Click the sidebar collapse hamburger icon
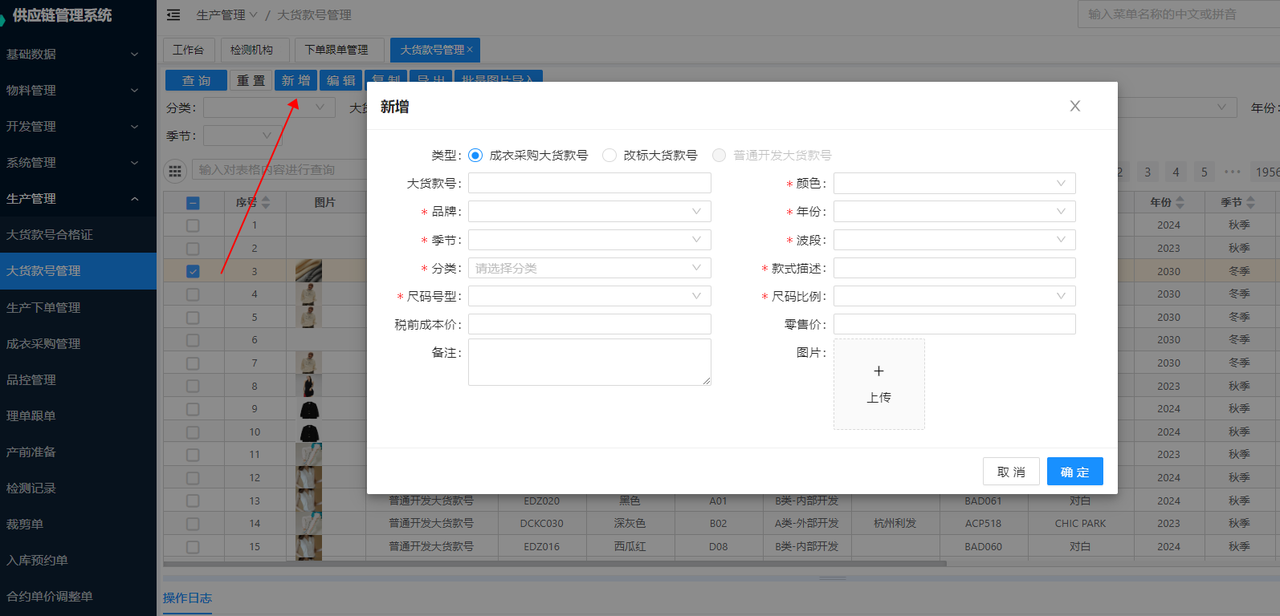This screenshot has width=1280, height=616. point(174,15)
